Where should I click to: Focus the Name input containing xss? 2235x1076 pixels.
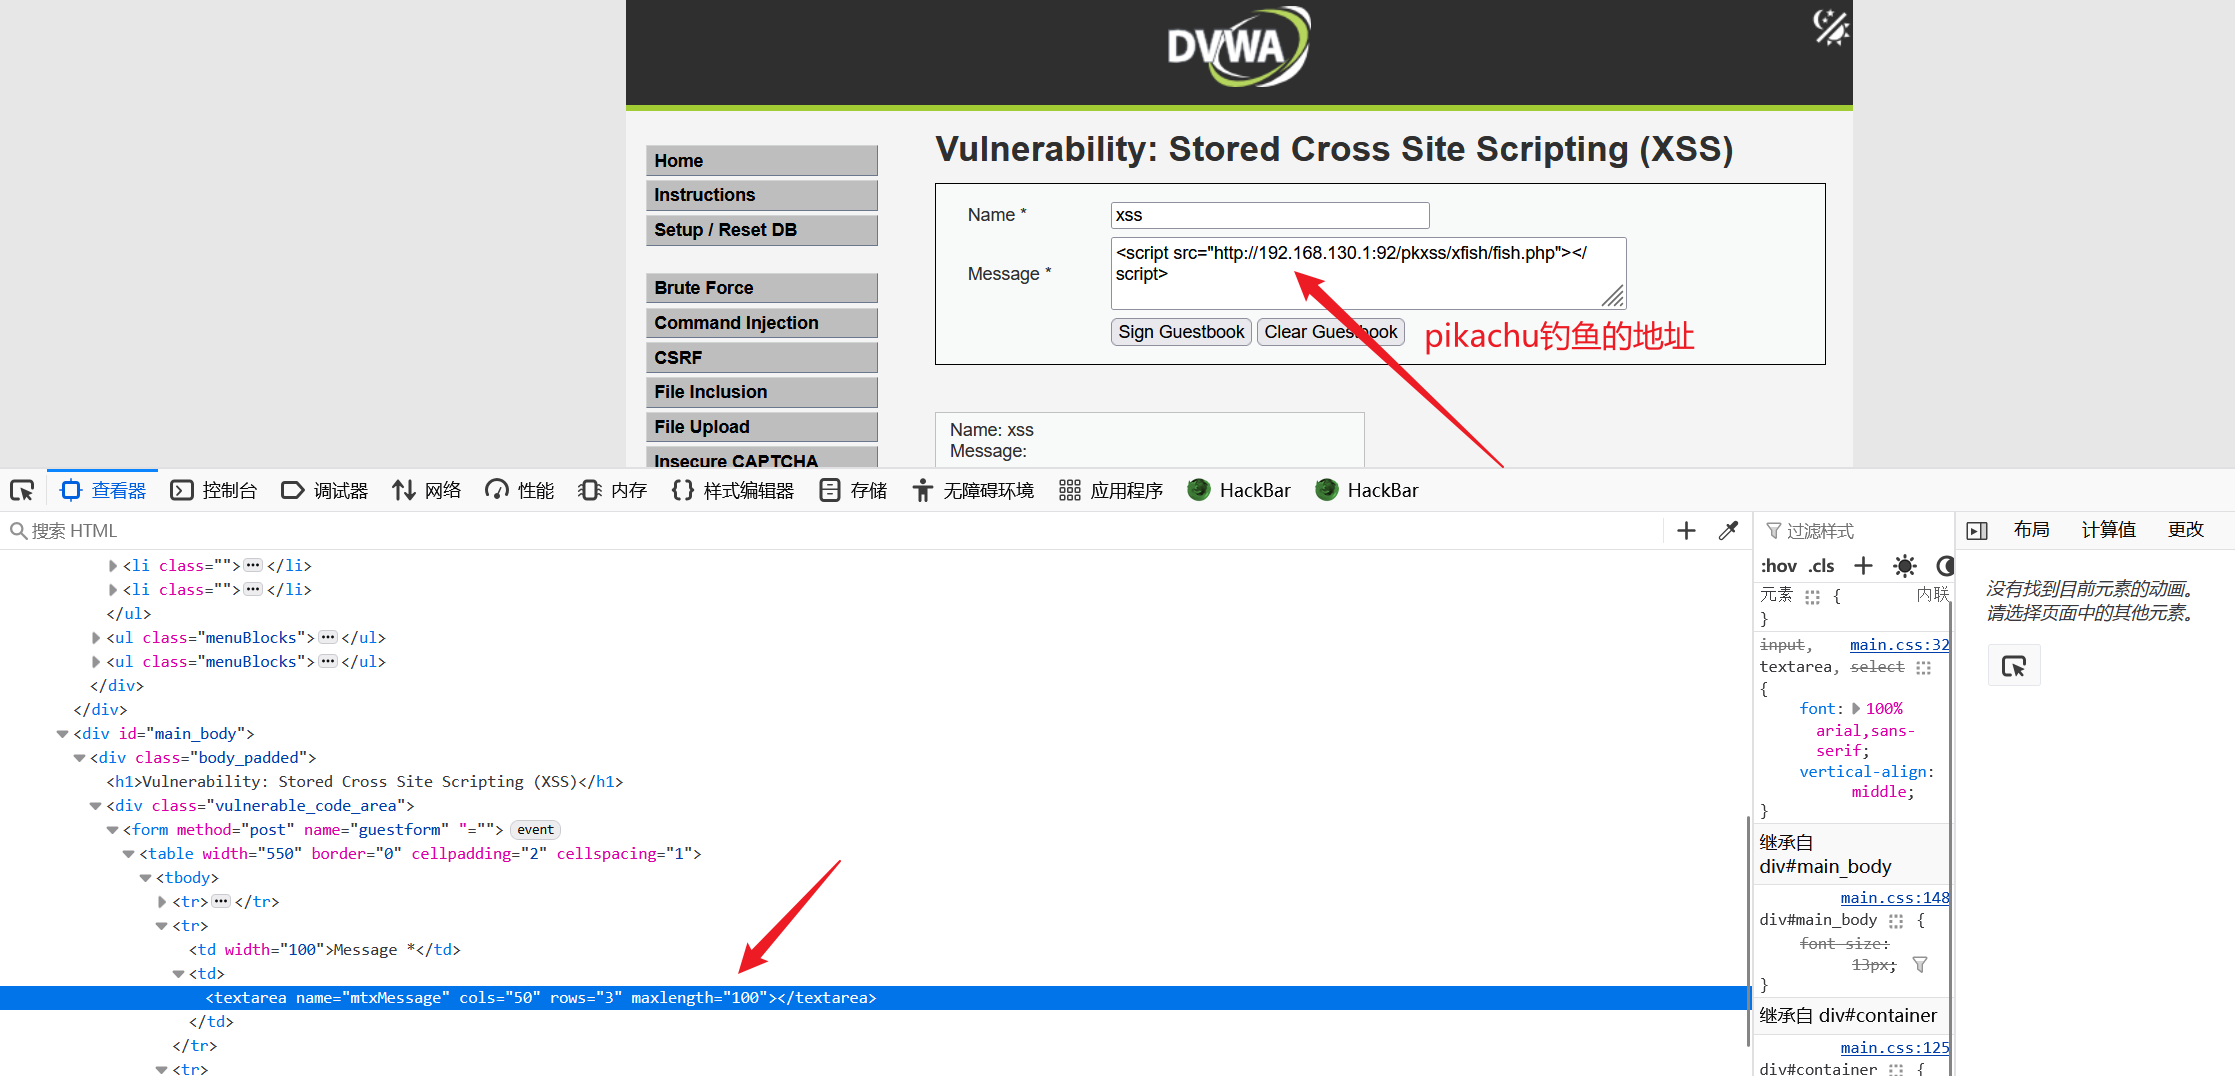point(1270,215)
